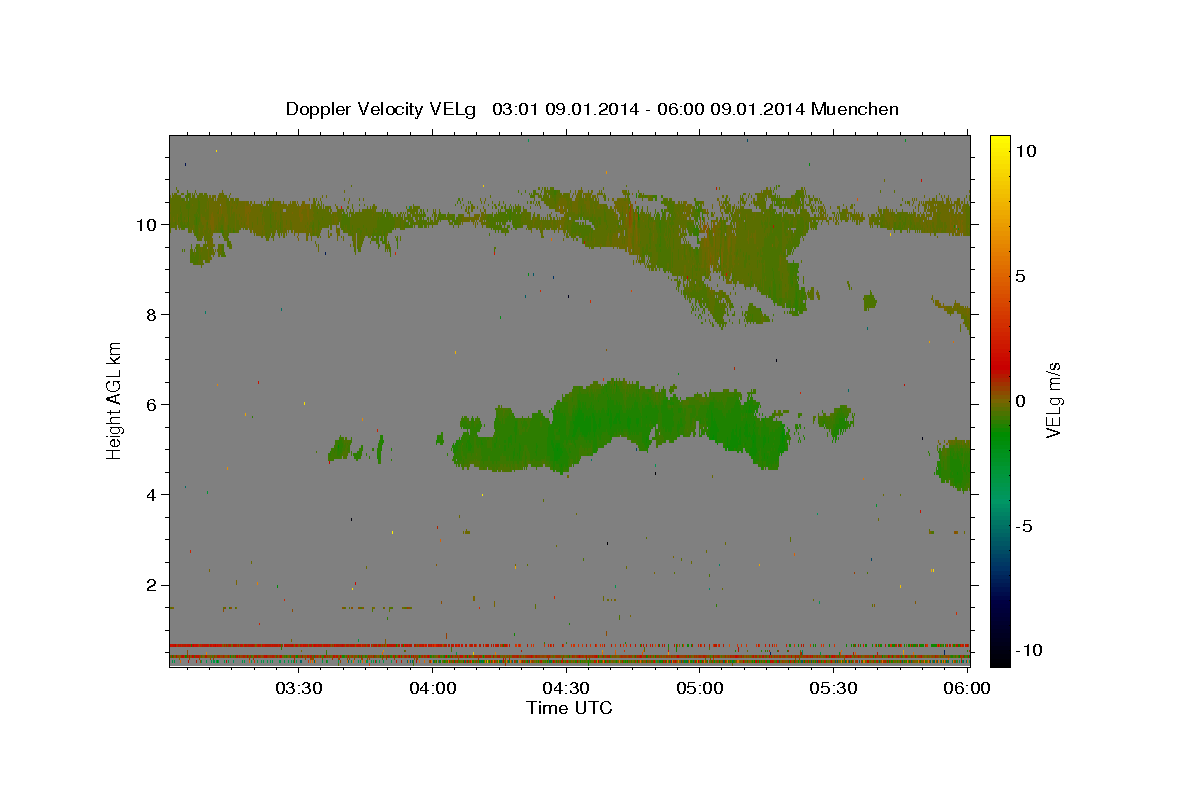
Task: Click the height tick label 2
Action: click(153, 585)
